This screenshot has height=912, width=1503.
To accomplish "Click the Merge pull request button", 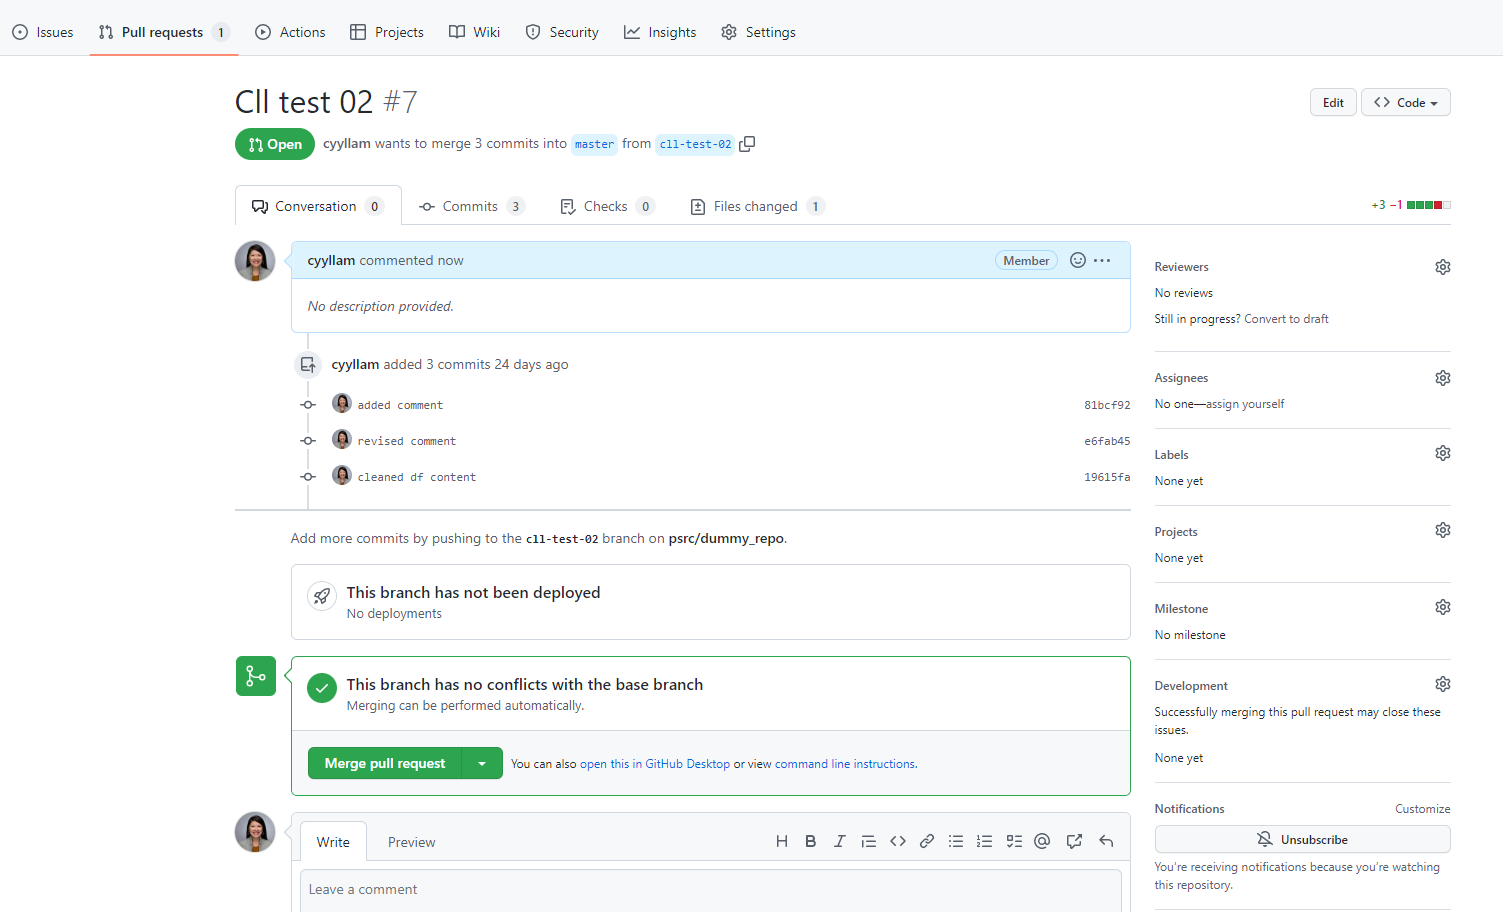I will 385,763.
